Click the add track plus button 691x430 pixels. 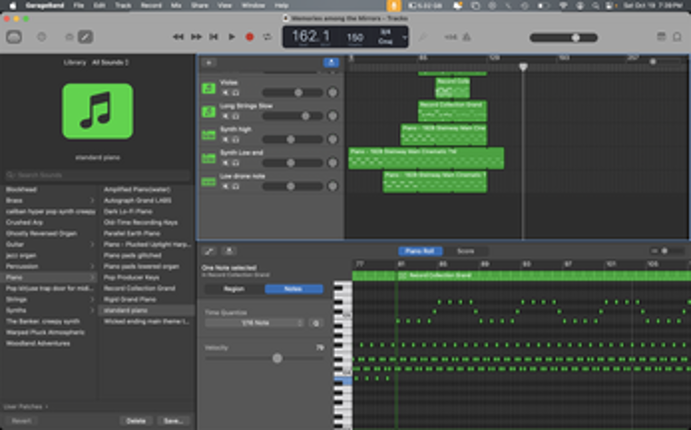tap(209, 63)
